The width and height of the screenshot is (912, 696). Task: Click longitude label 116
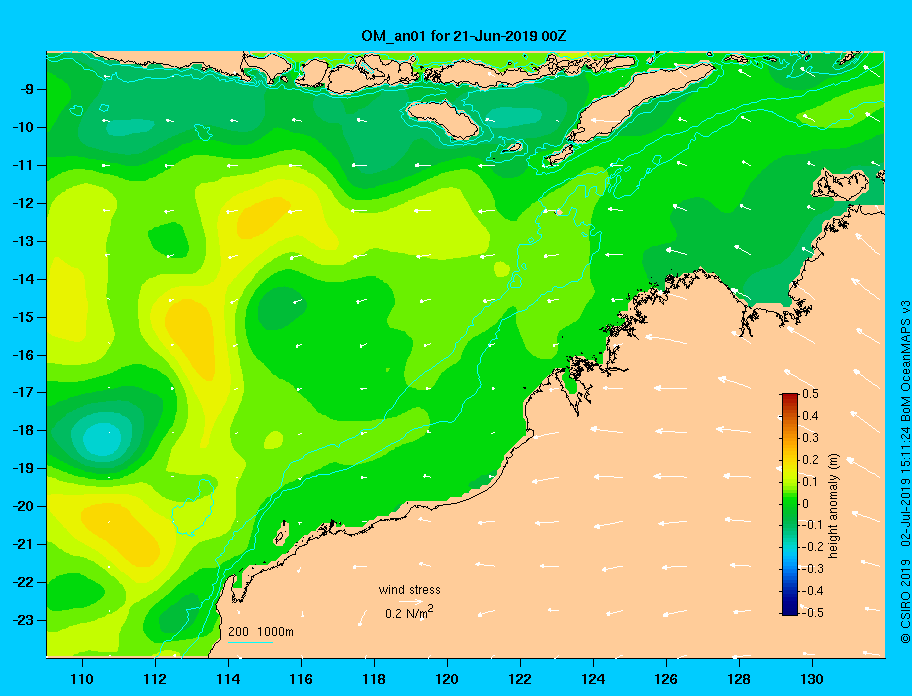coord(301,679)
